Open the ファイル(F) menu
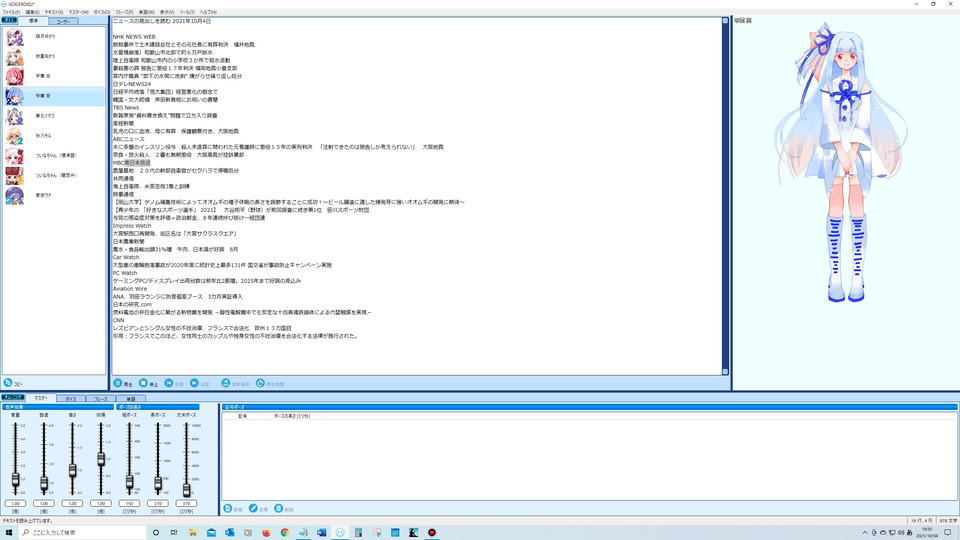Viewport: 960px width, 540px height. tap(11, 12)
